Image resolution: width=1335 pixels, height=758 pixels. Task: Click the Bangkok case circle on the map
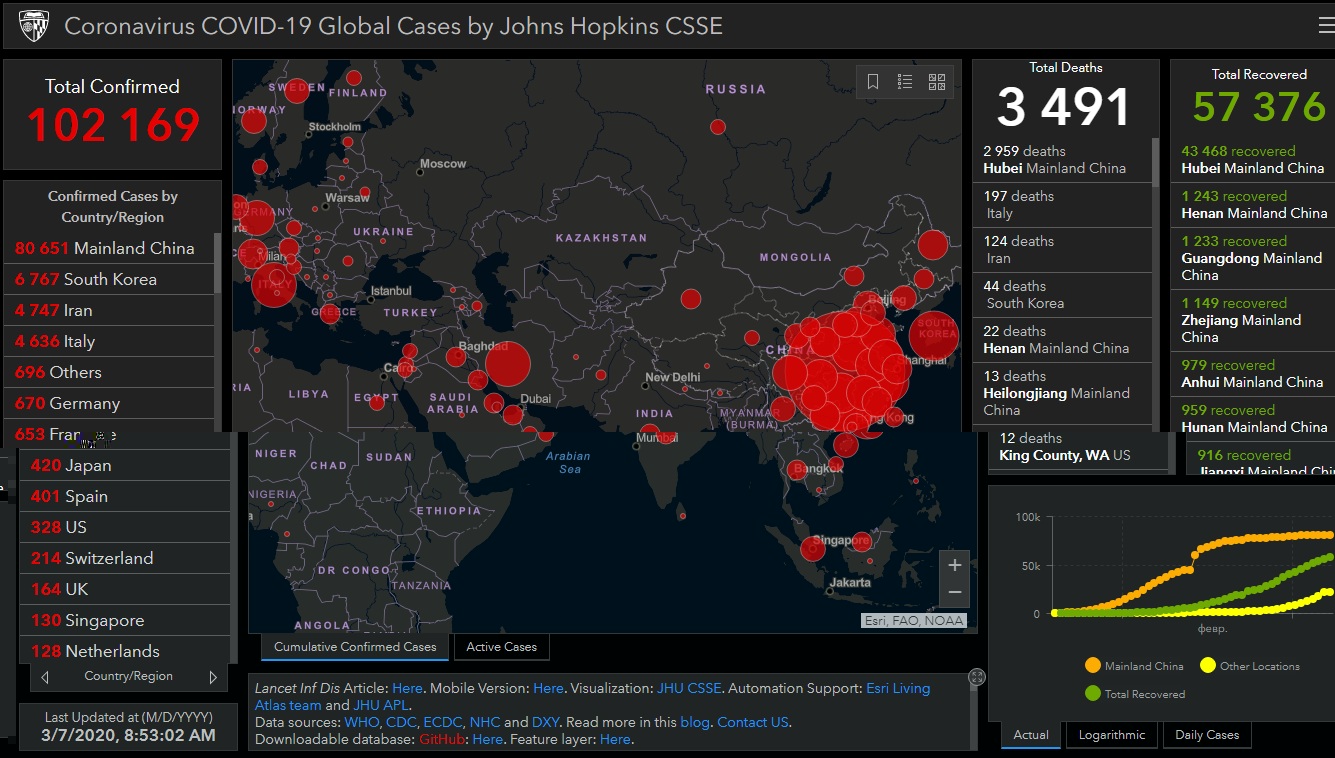798,470
